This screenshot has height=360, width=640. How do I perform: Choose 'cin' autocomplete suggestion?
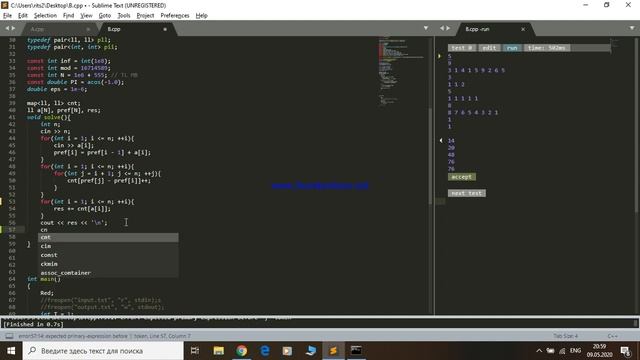click(108, 246)
